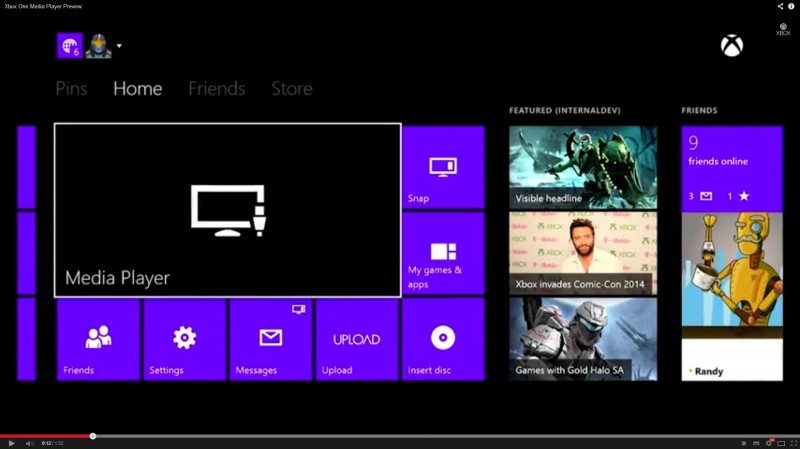Open the Snap tile
This screenshot has height=449, width=800.
[443, 167]
